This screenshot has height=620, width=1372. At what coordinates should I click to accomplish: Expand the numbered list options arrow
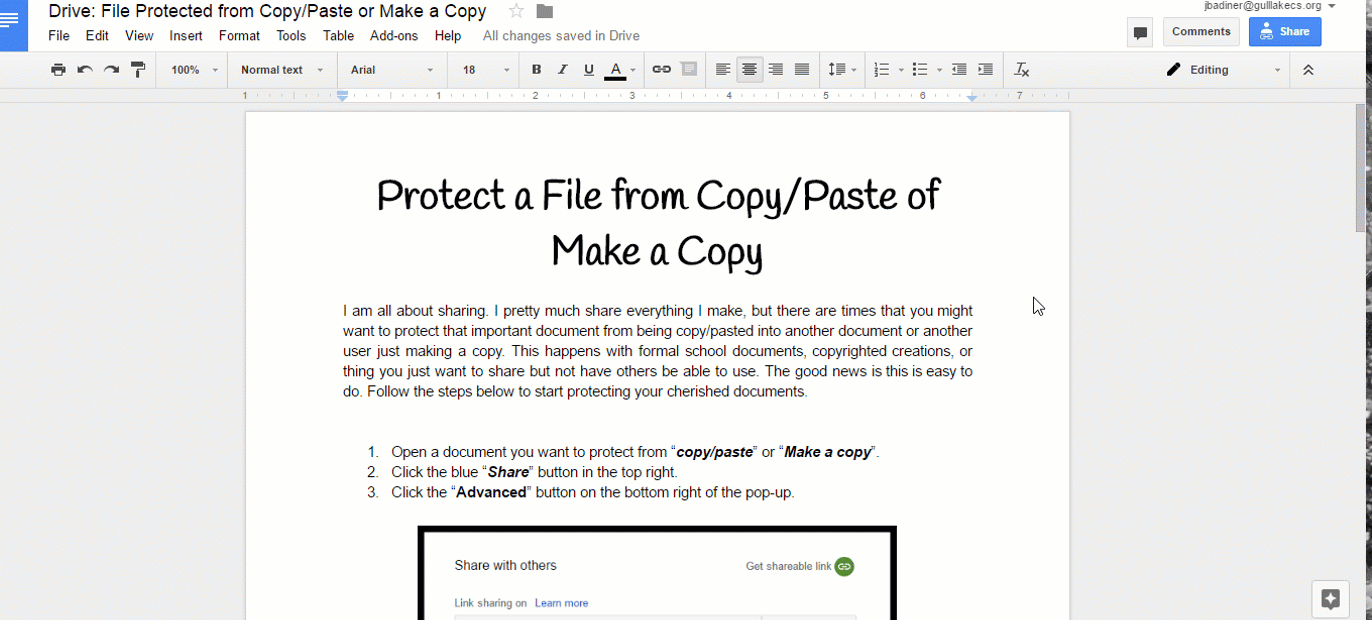(901, 70)
